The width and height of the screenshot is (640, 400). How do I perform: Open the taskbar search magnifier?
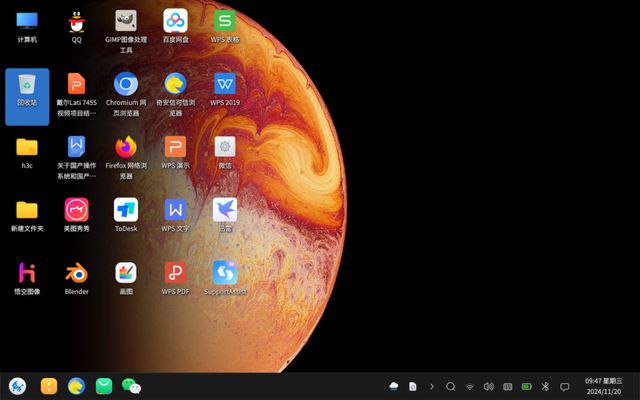[x=451, y=386]
